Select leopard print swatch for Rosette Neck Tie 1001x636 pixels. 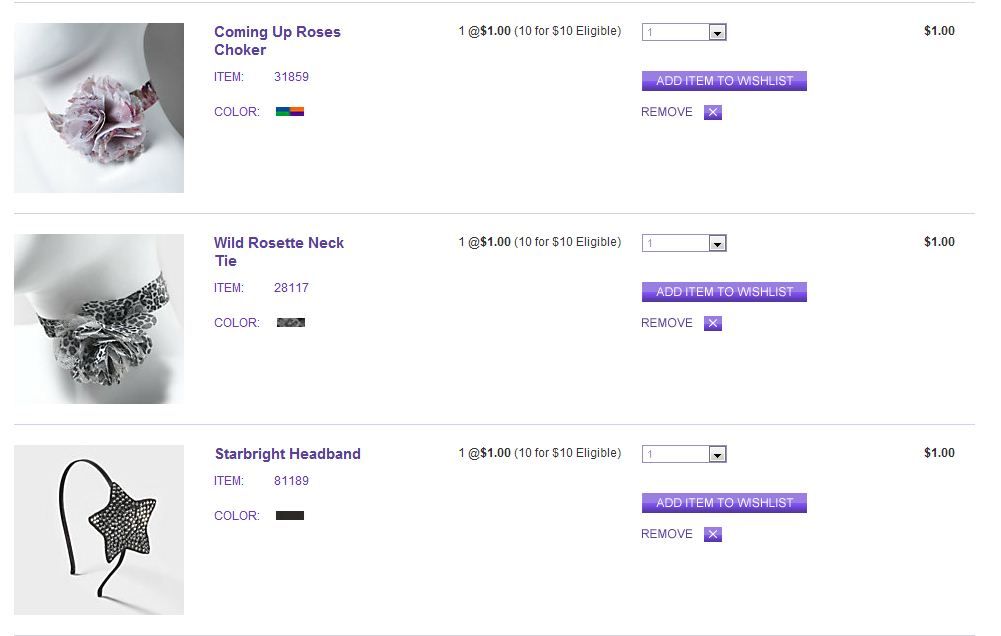(x=290, y=323)
